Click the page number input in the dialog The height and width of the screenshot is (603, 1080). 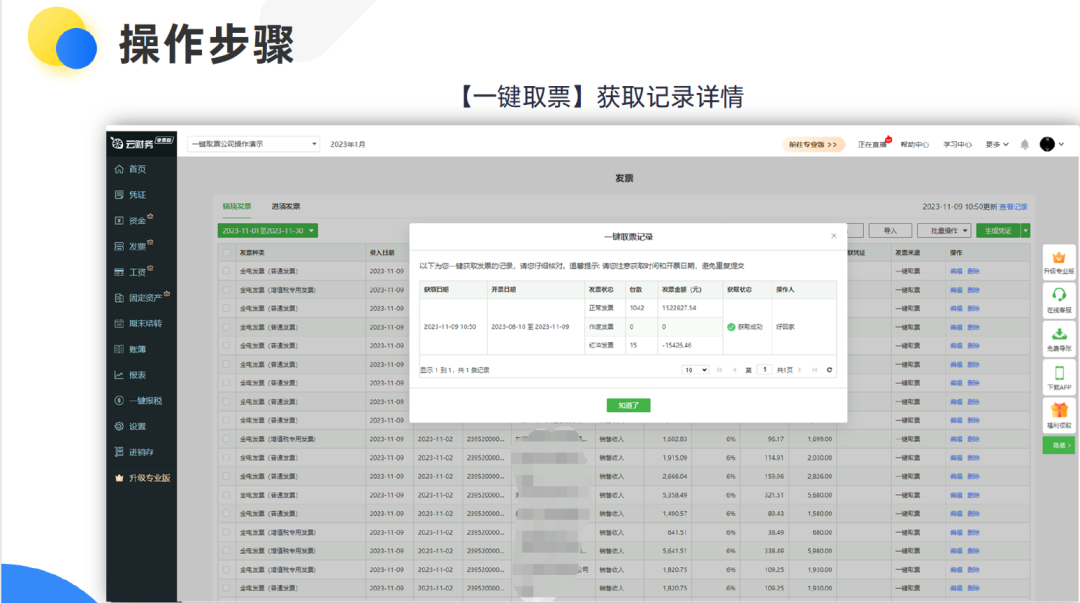(x=765, y=370)
